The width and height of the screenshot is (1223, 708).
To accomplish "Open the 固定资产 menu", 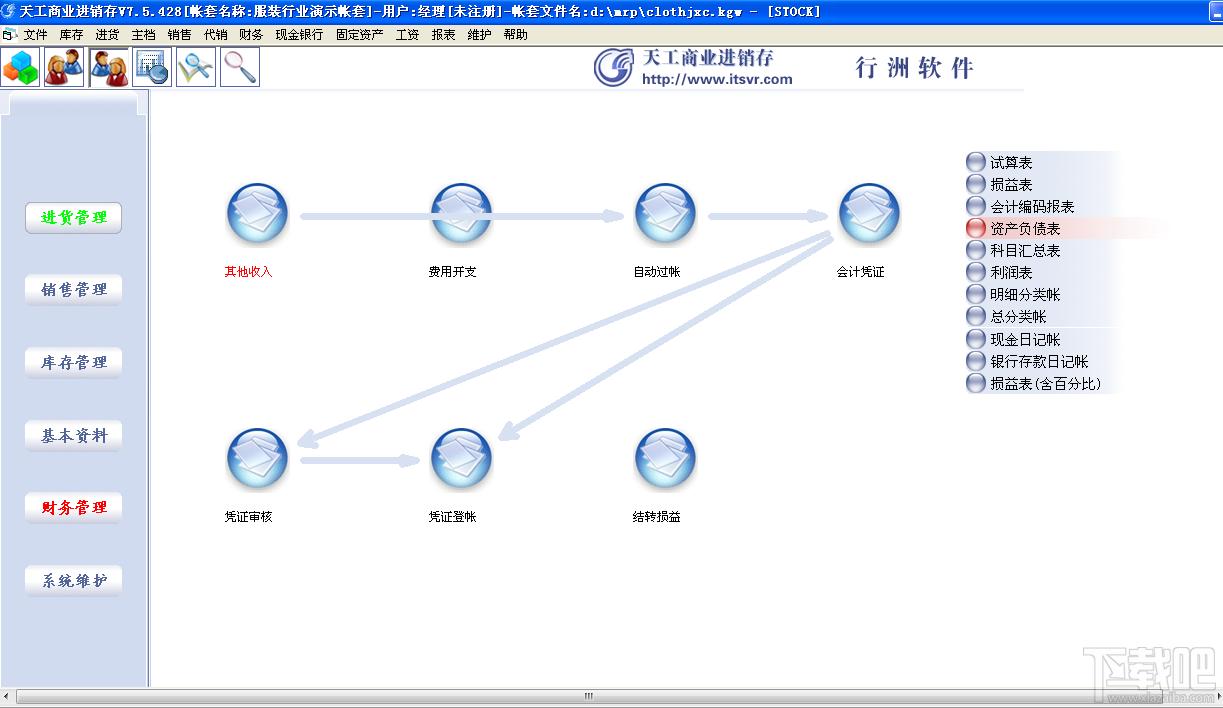I will [x=359, y=34].
